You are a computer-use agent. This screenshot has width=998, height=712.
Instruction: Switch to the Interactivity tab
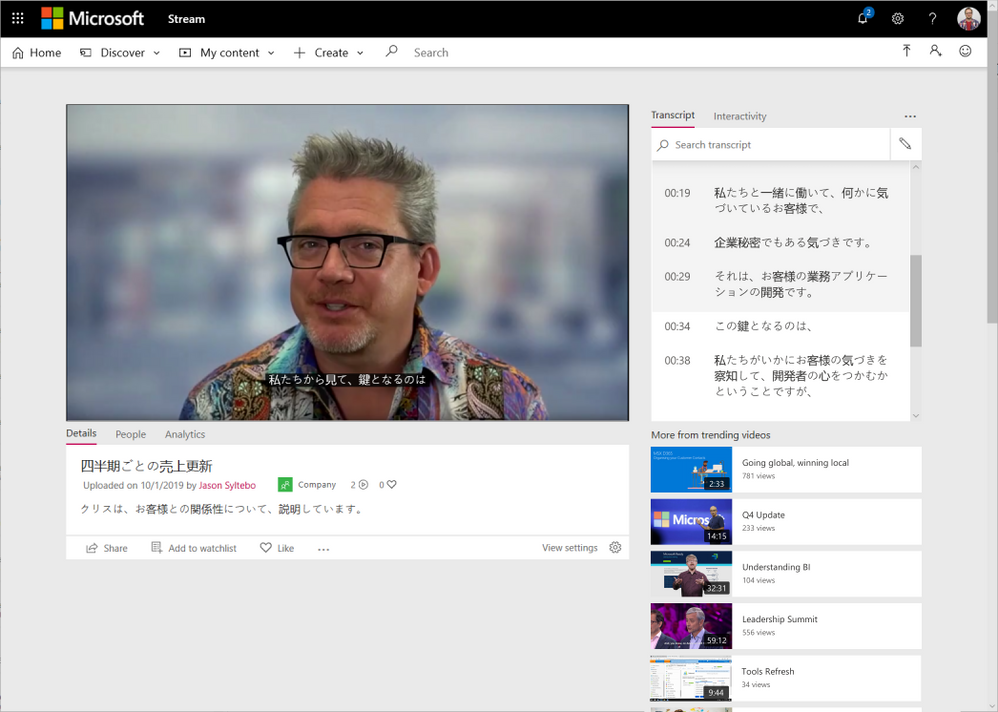[x=740, y=116]
